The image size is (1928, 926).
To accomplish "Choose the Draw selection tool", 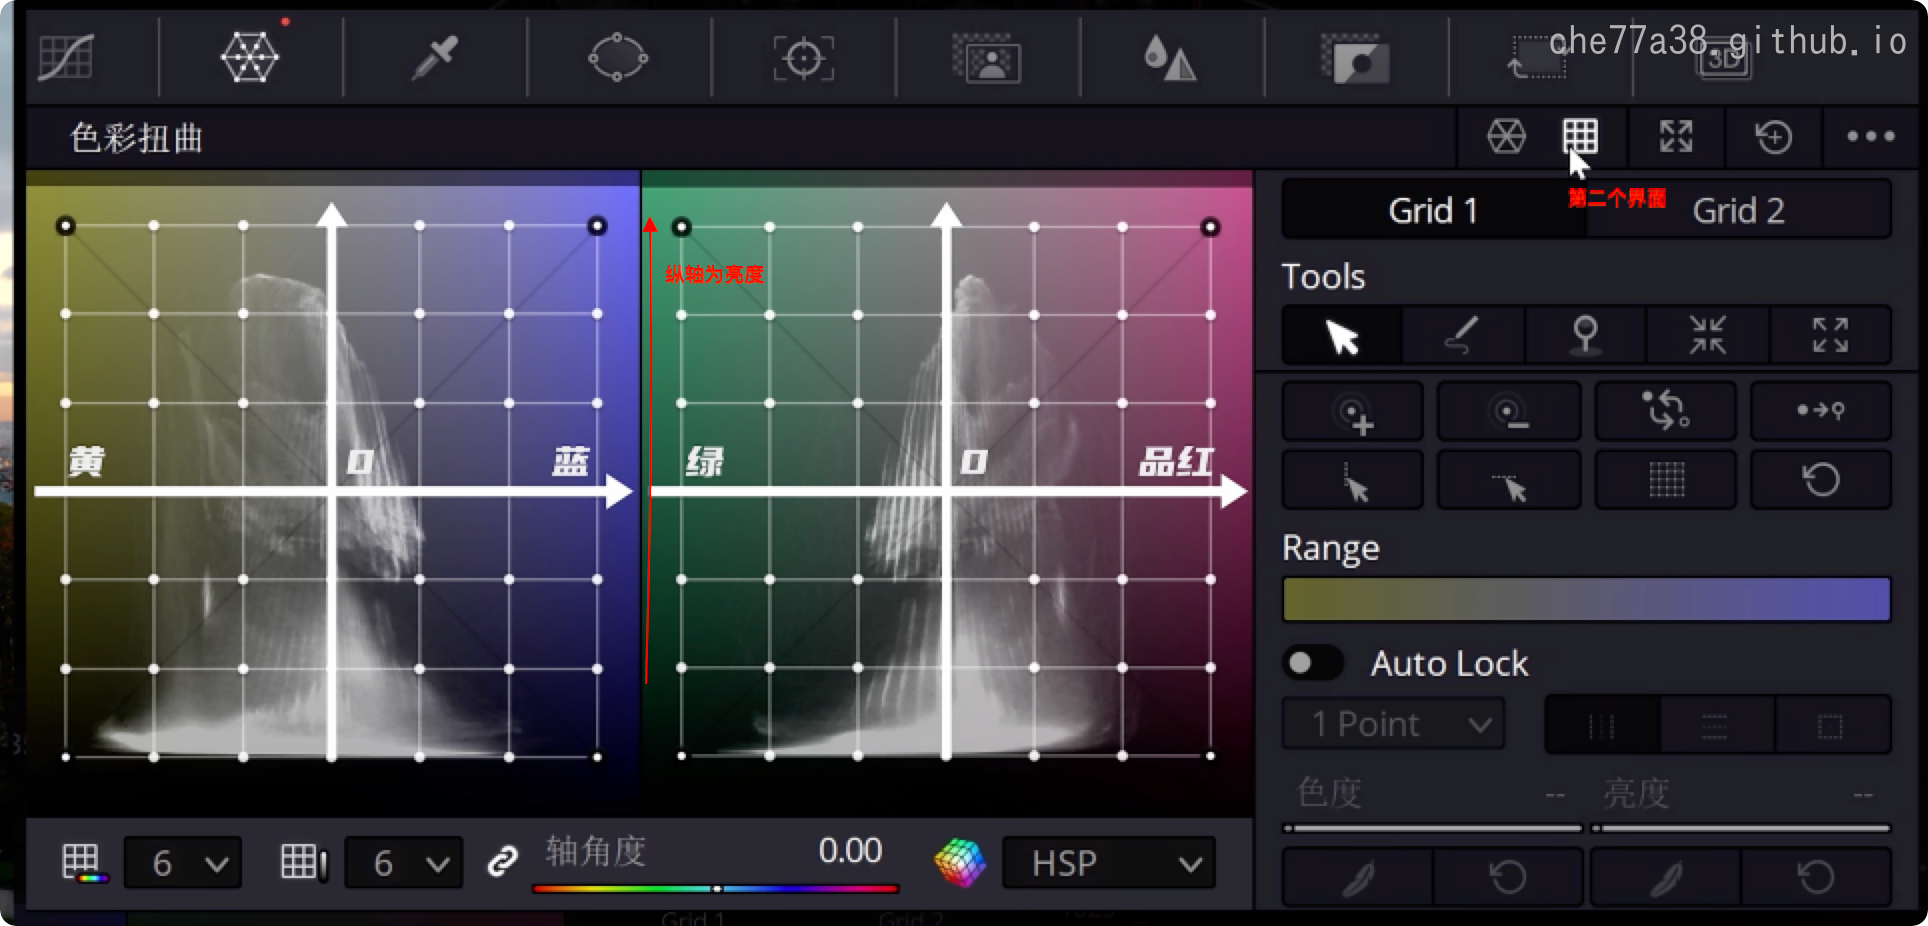I will 1464,335.
